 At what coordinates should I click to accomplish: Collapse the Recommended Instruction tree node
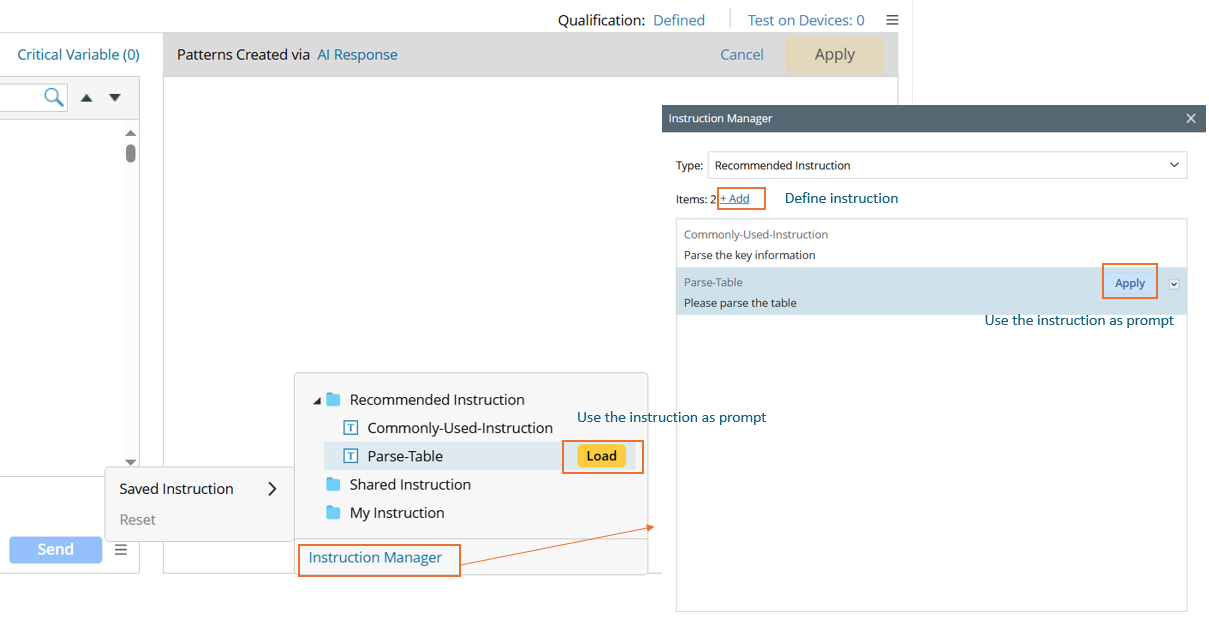click(x=317, y=400)
